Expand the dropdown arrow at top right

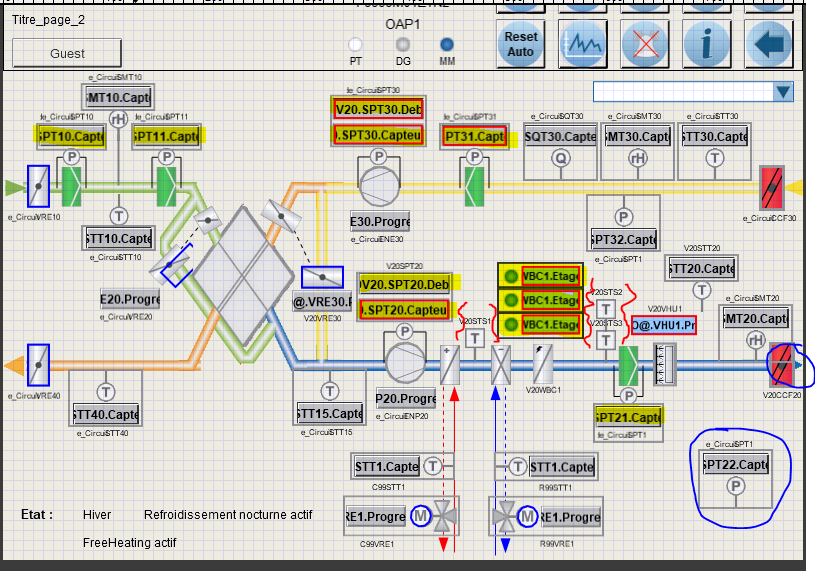(x=783, y=92)
